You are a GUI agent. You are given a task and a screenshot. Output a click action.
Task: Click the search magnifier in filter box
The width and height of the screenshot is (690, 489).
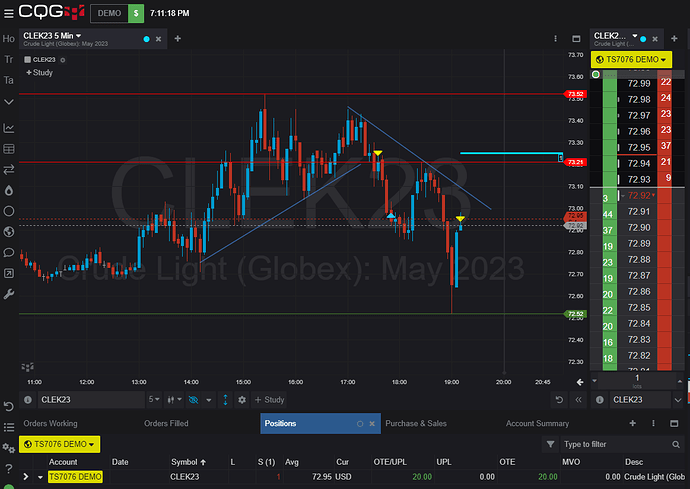tap(676, 445)
